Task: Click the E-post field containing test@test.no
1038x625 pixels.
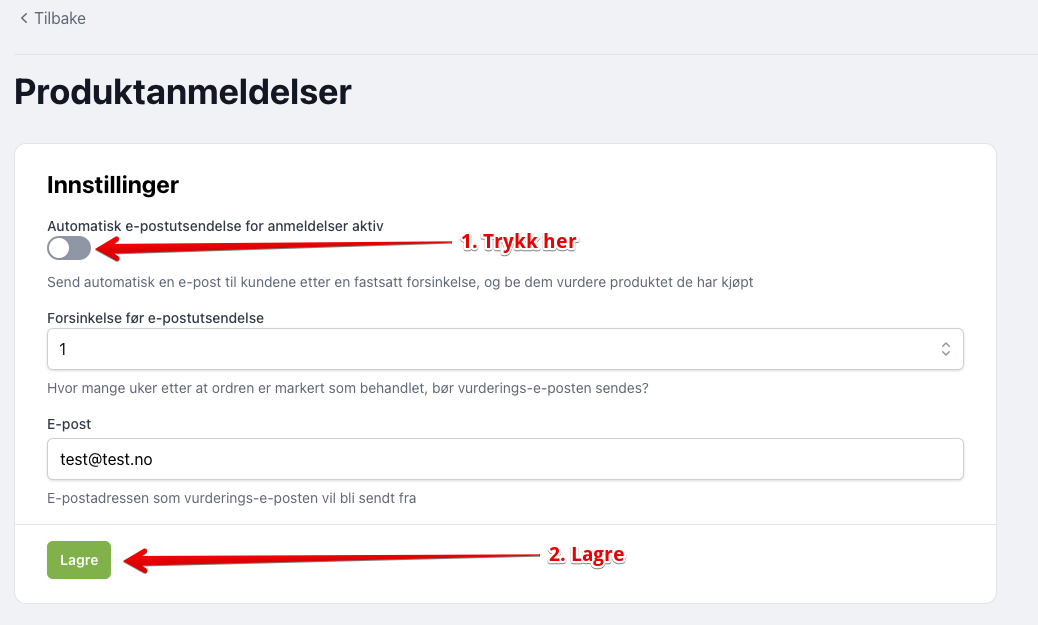Action: click(505, 459)
